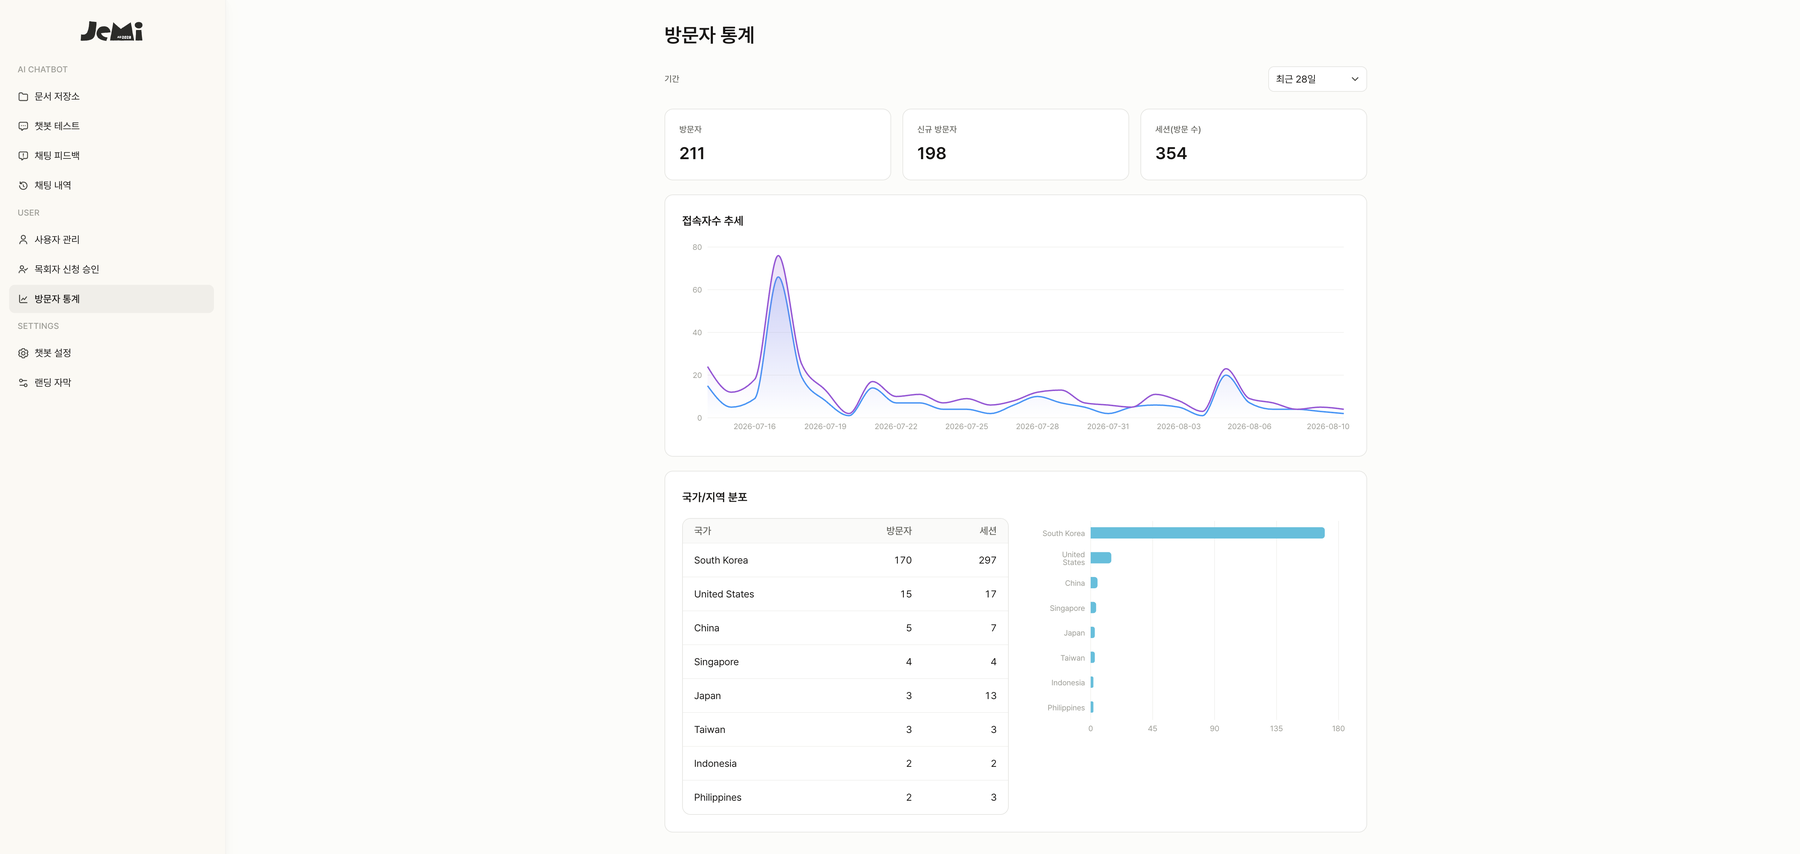Click the 신규 방문자 198 stat card
Viewport: 1800px width, 854px height.
click(x=1015, y=144)
